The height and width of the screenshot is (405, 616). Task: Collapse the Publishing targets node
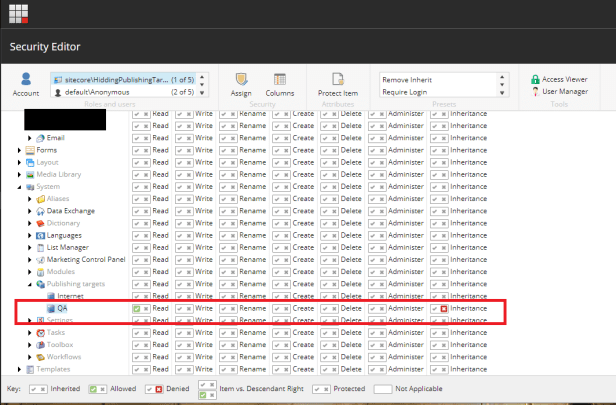point(30,284)
